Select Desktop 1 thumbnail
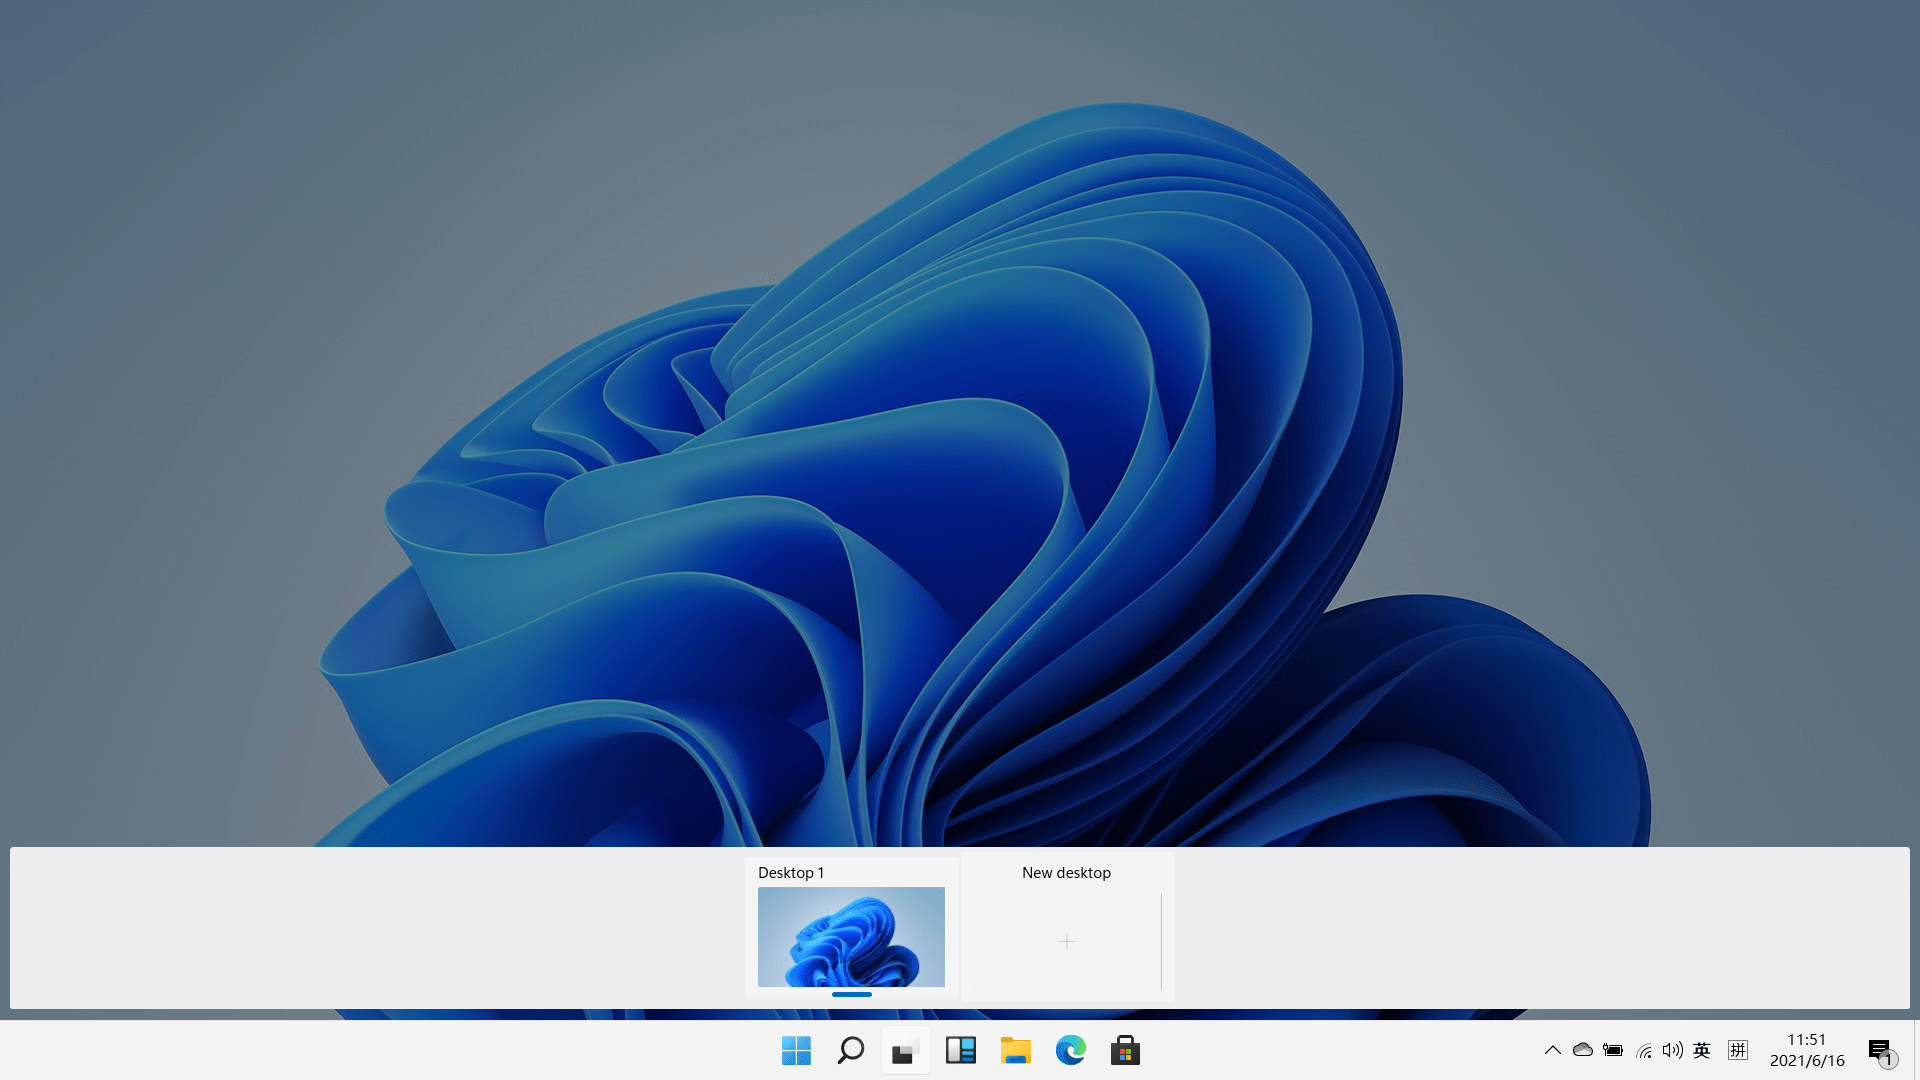Image resolution: width=1920 pixels, height=1080 pixels. 851,937
